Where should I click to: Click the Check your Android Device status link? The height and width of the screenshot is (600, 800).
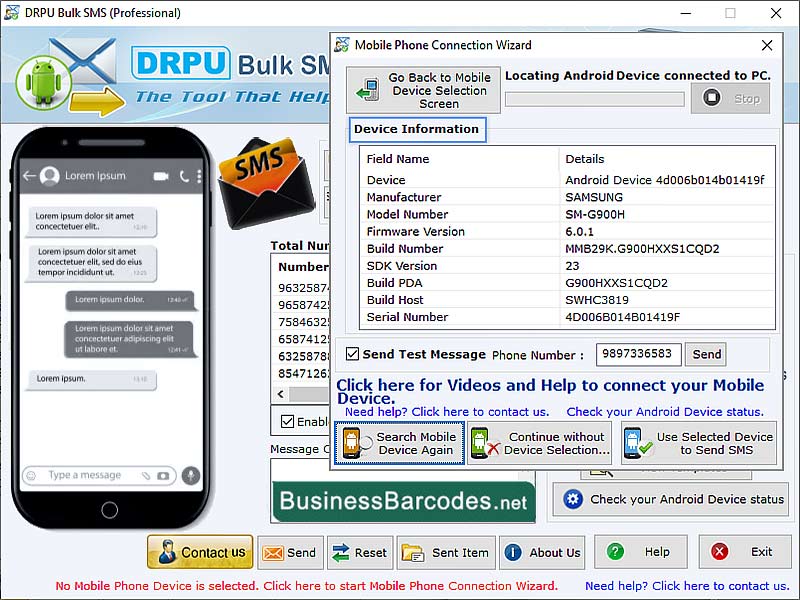click(665, 411)
